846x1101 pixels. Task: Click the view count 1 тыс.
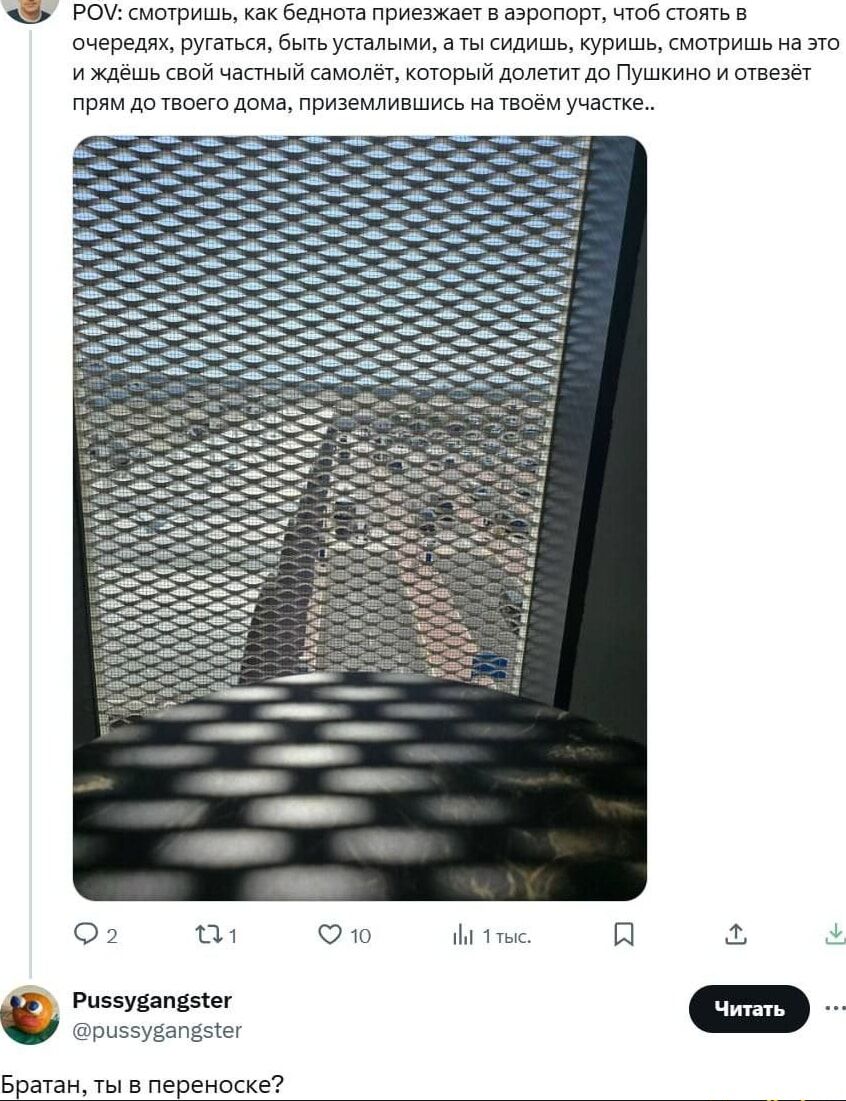[507, 936]
